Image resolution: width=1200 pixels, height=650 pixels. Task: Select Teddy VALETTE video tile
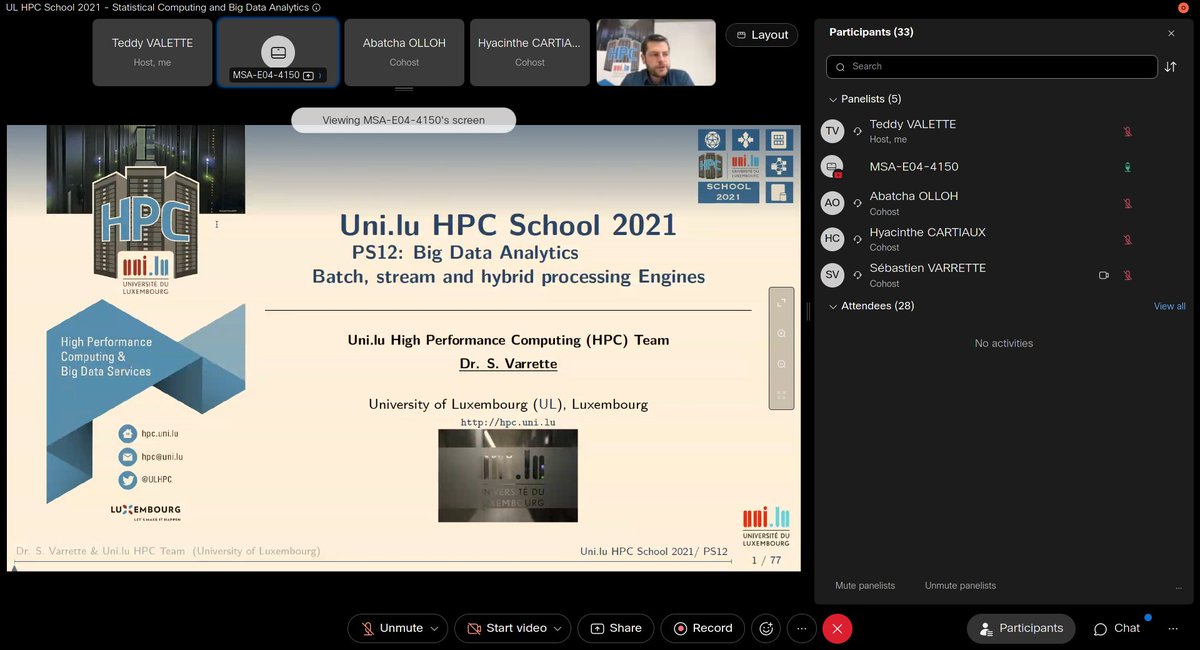point(152,52)
